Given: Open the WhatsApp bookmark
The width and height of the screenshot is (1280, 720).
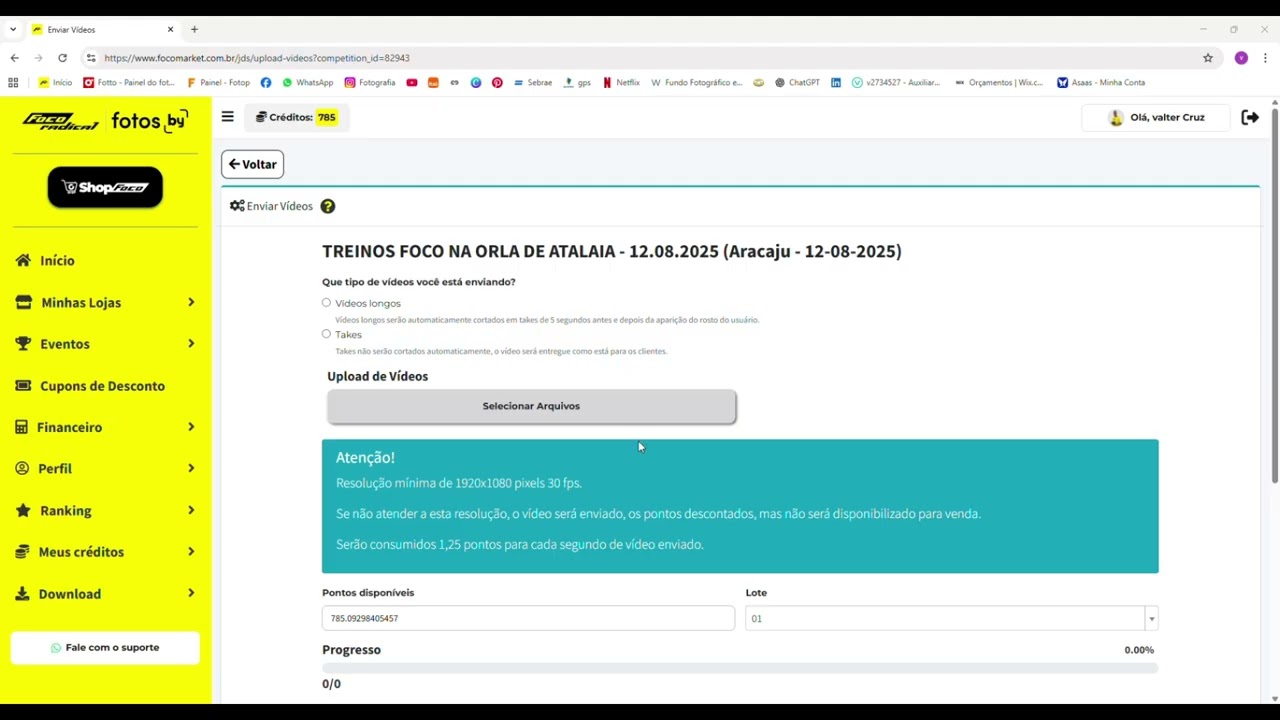Looking at the screenshot, I should (x=308, y=83).
